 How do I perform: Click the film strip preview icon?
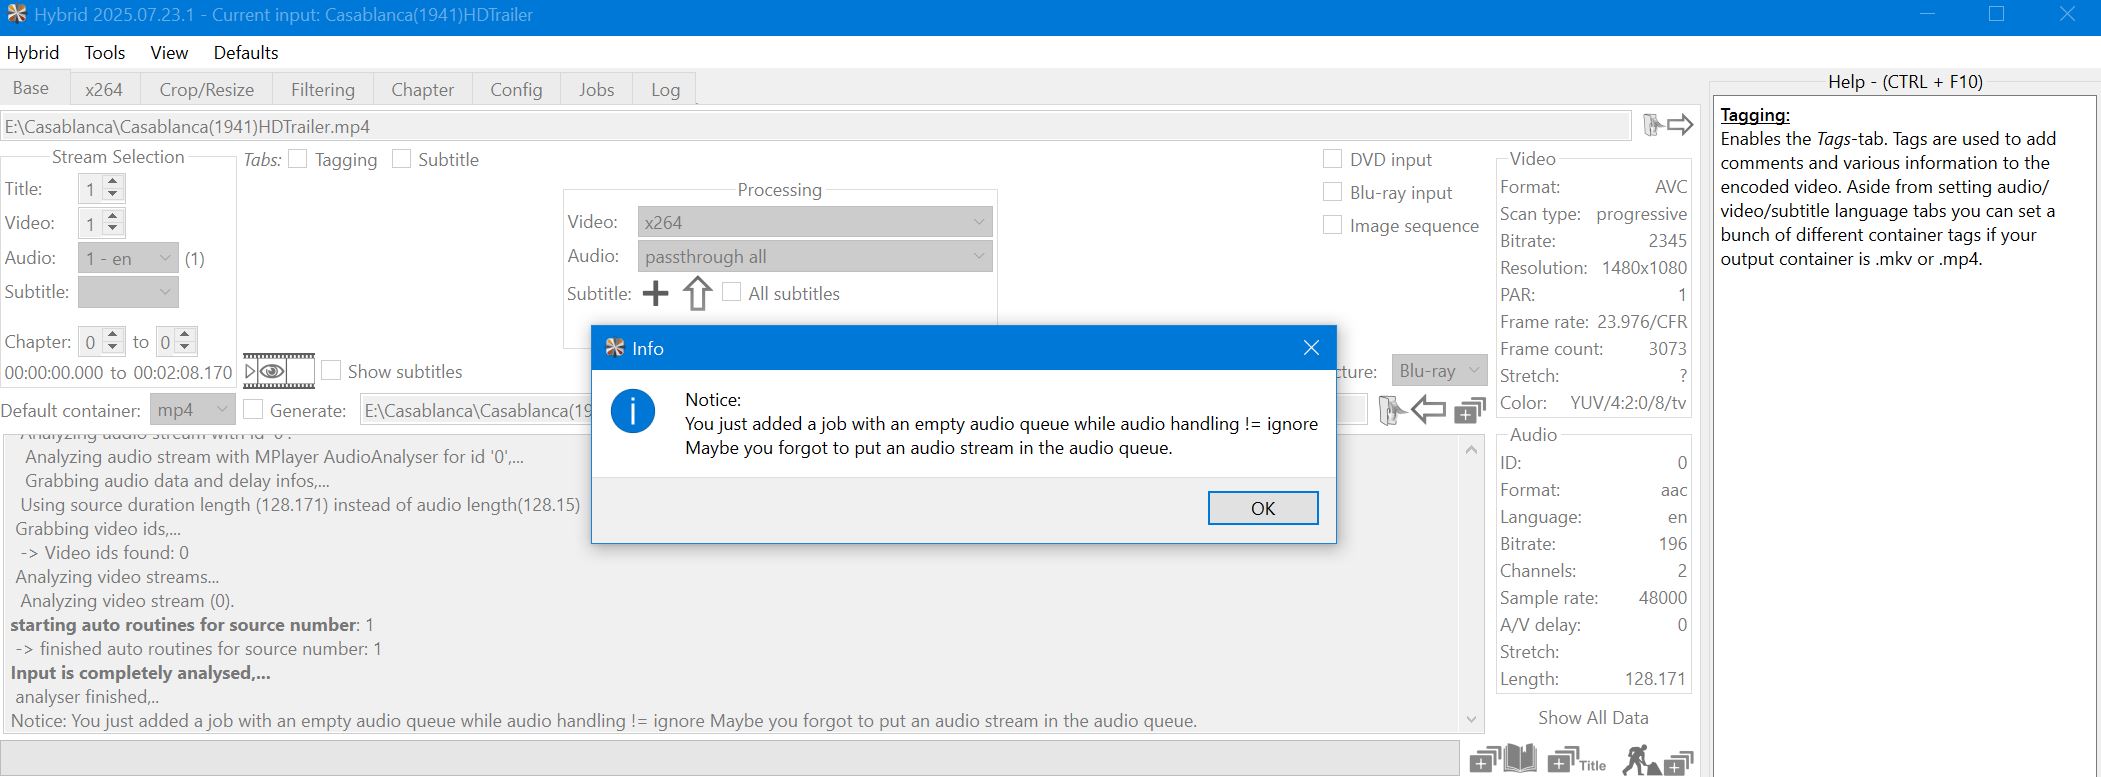pos(279,371)
